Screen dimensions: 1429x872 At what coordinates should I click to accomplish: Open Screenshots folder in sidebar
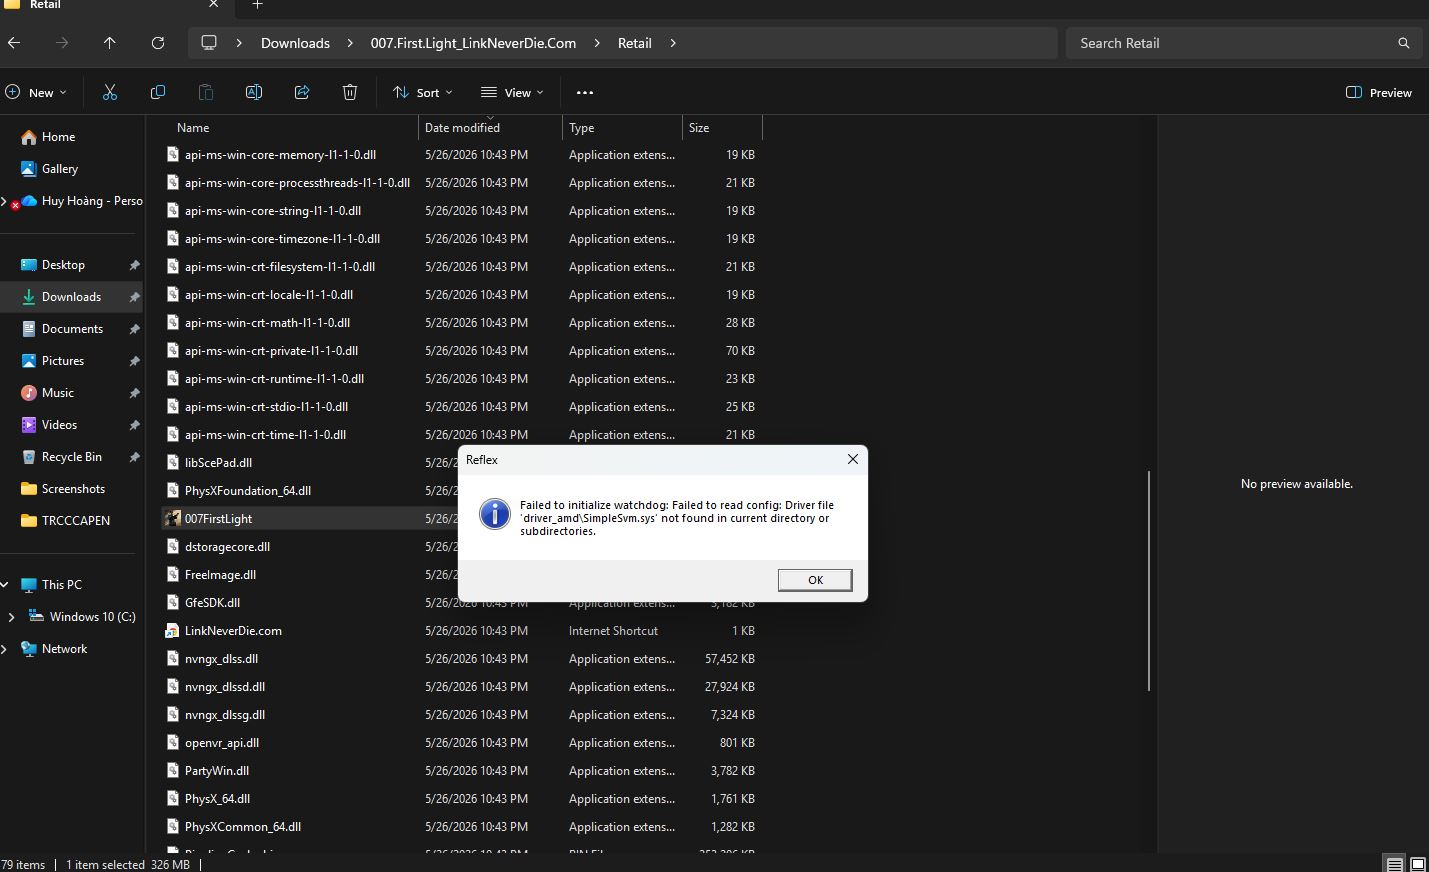[73, 489]
